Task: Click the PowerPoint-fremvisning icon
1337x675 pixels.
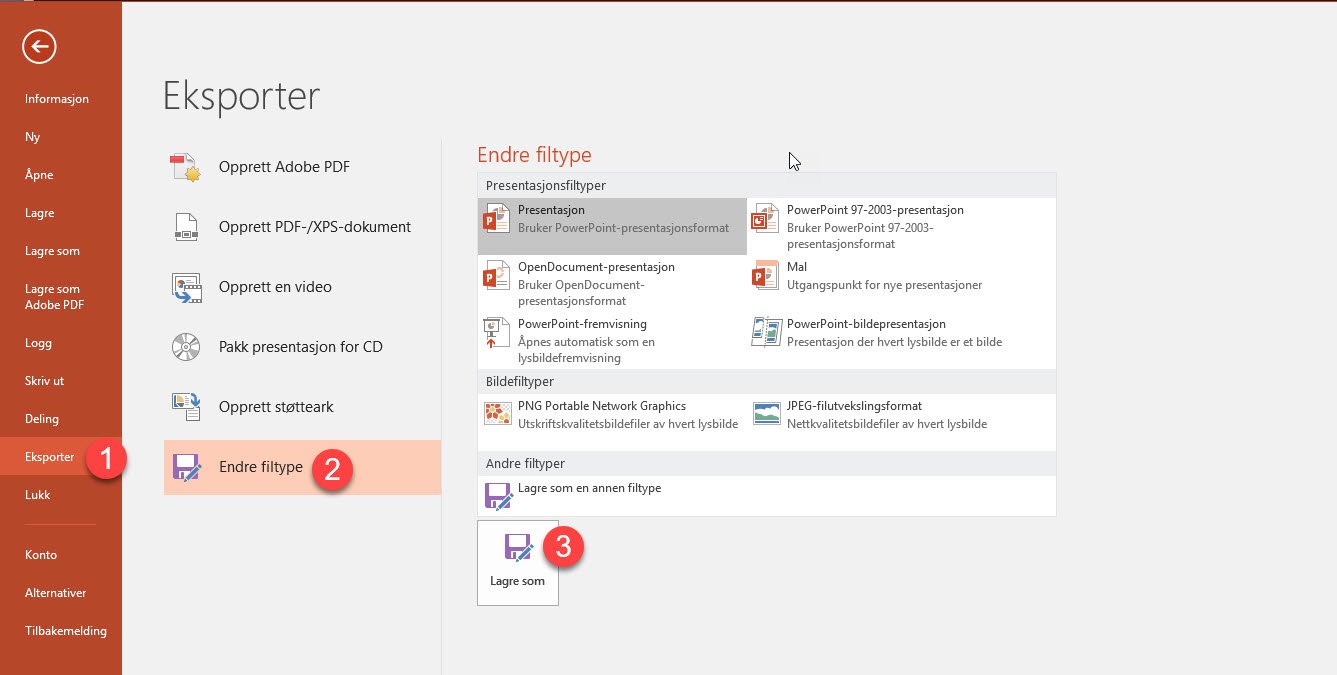Action: point(496,332)
